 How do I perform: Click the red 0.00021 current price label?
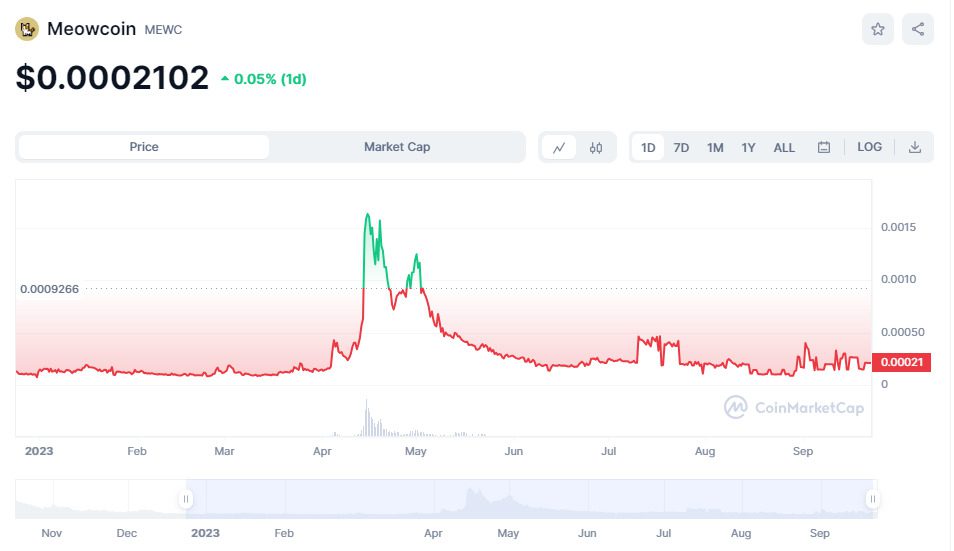[901, 363]
